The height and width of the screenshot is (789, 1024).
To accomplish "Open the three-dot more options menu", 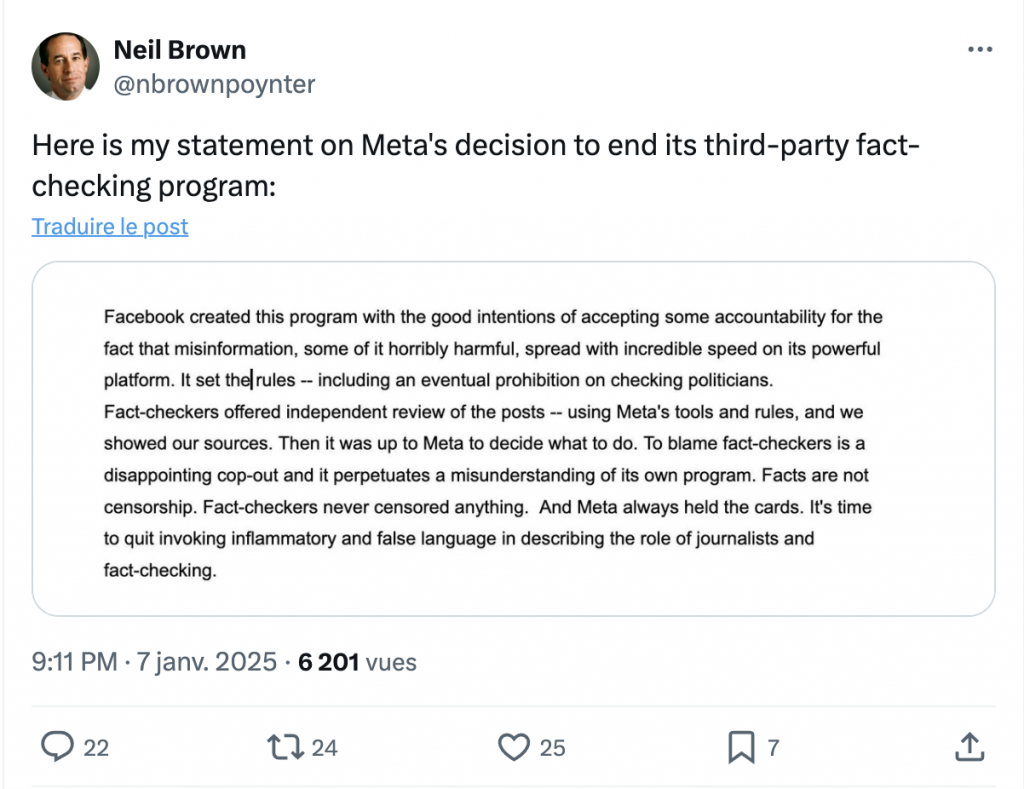I will point(978,50).
